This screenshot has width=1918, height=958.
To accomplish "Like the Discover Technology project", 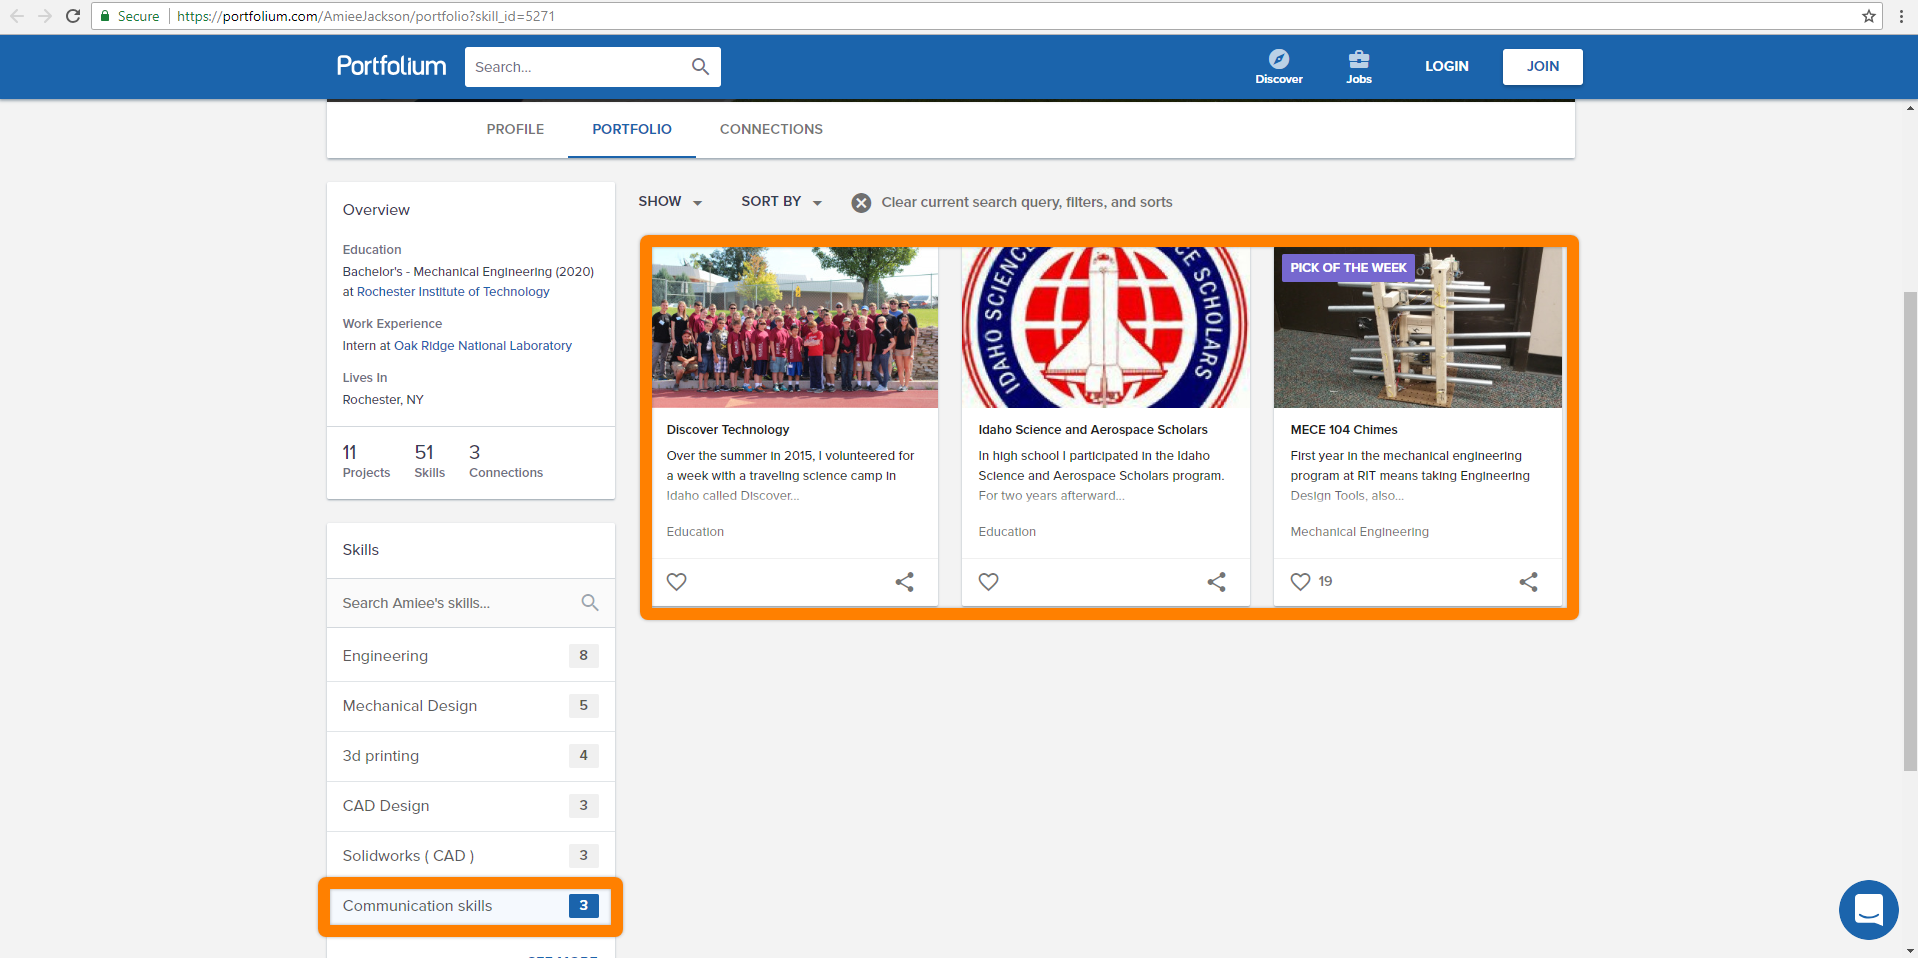I will point(677,582).
